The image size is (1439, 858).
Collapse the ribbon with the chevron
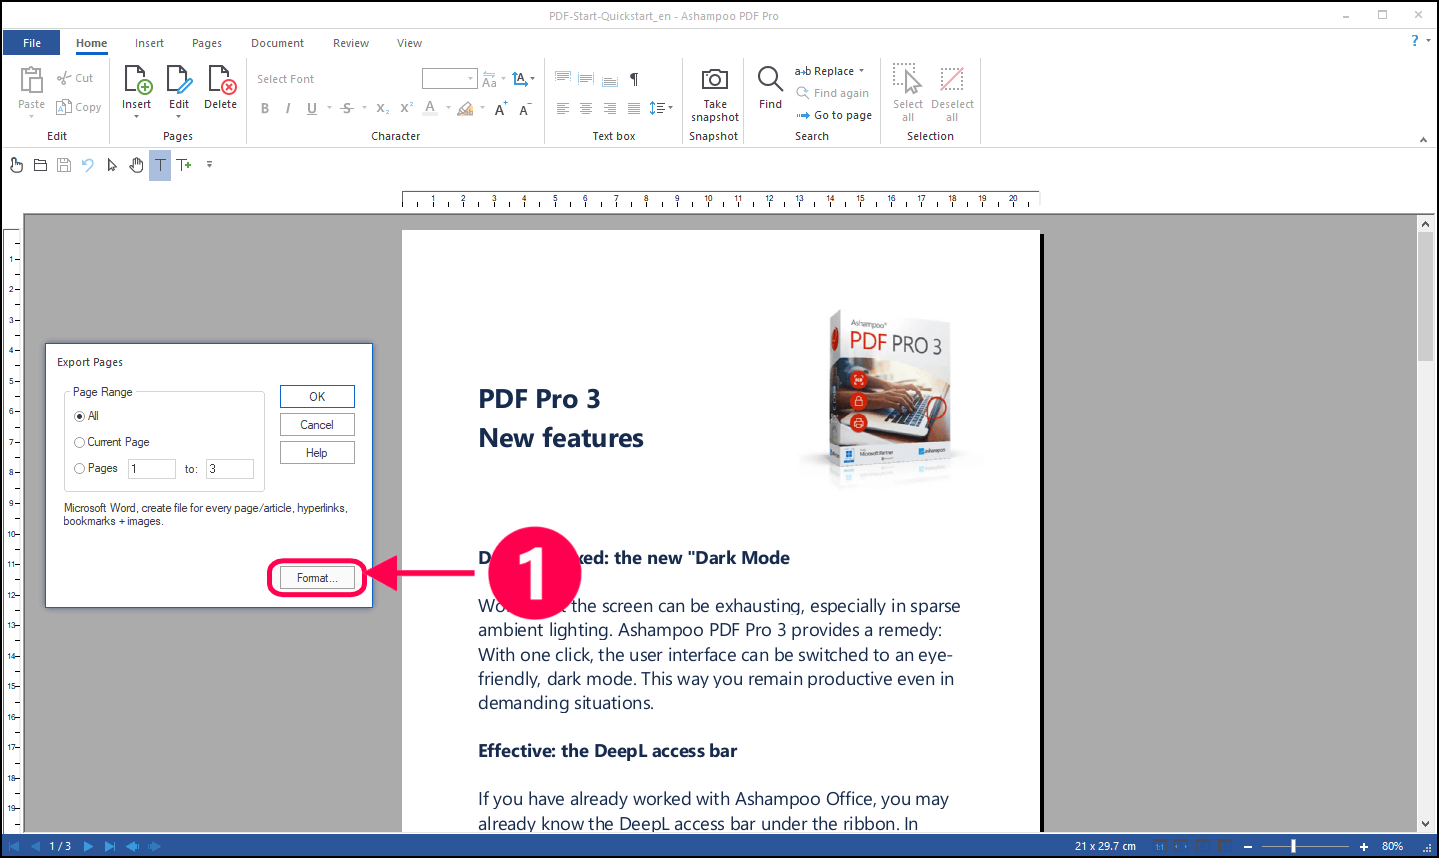click(x=1423, y=140)
